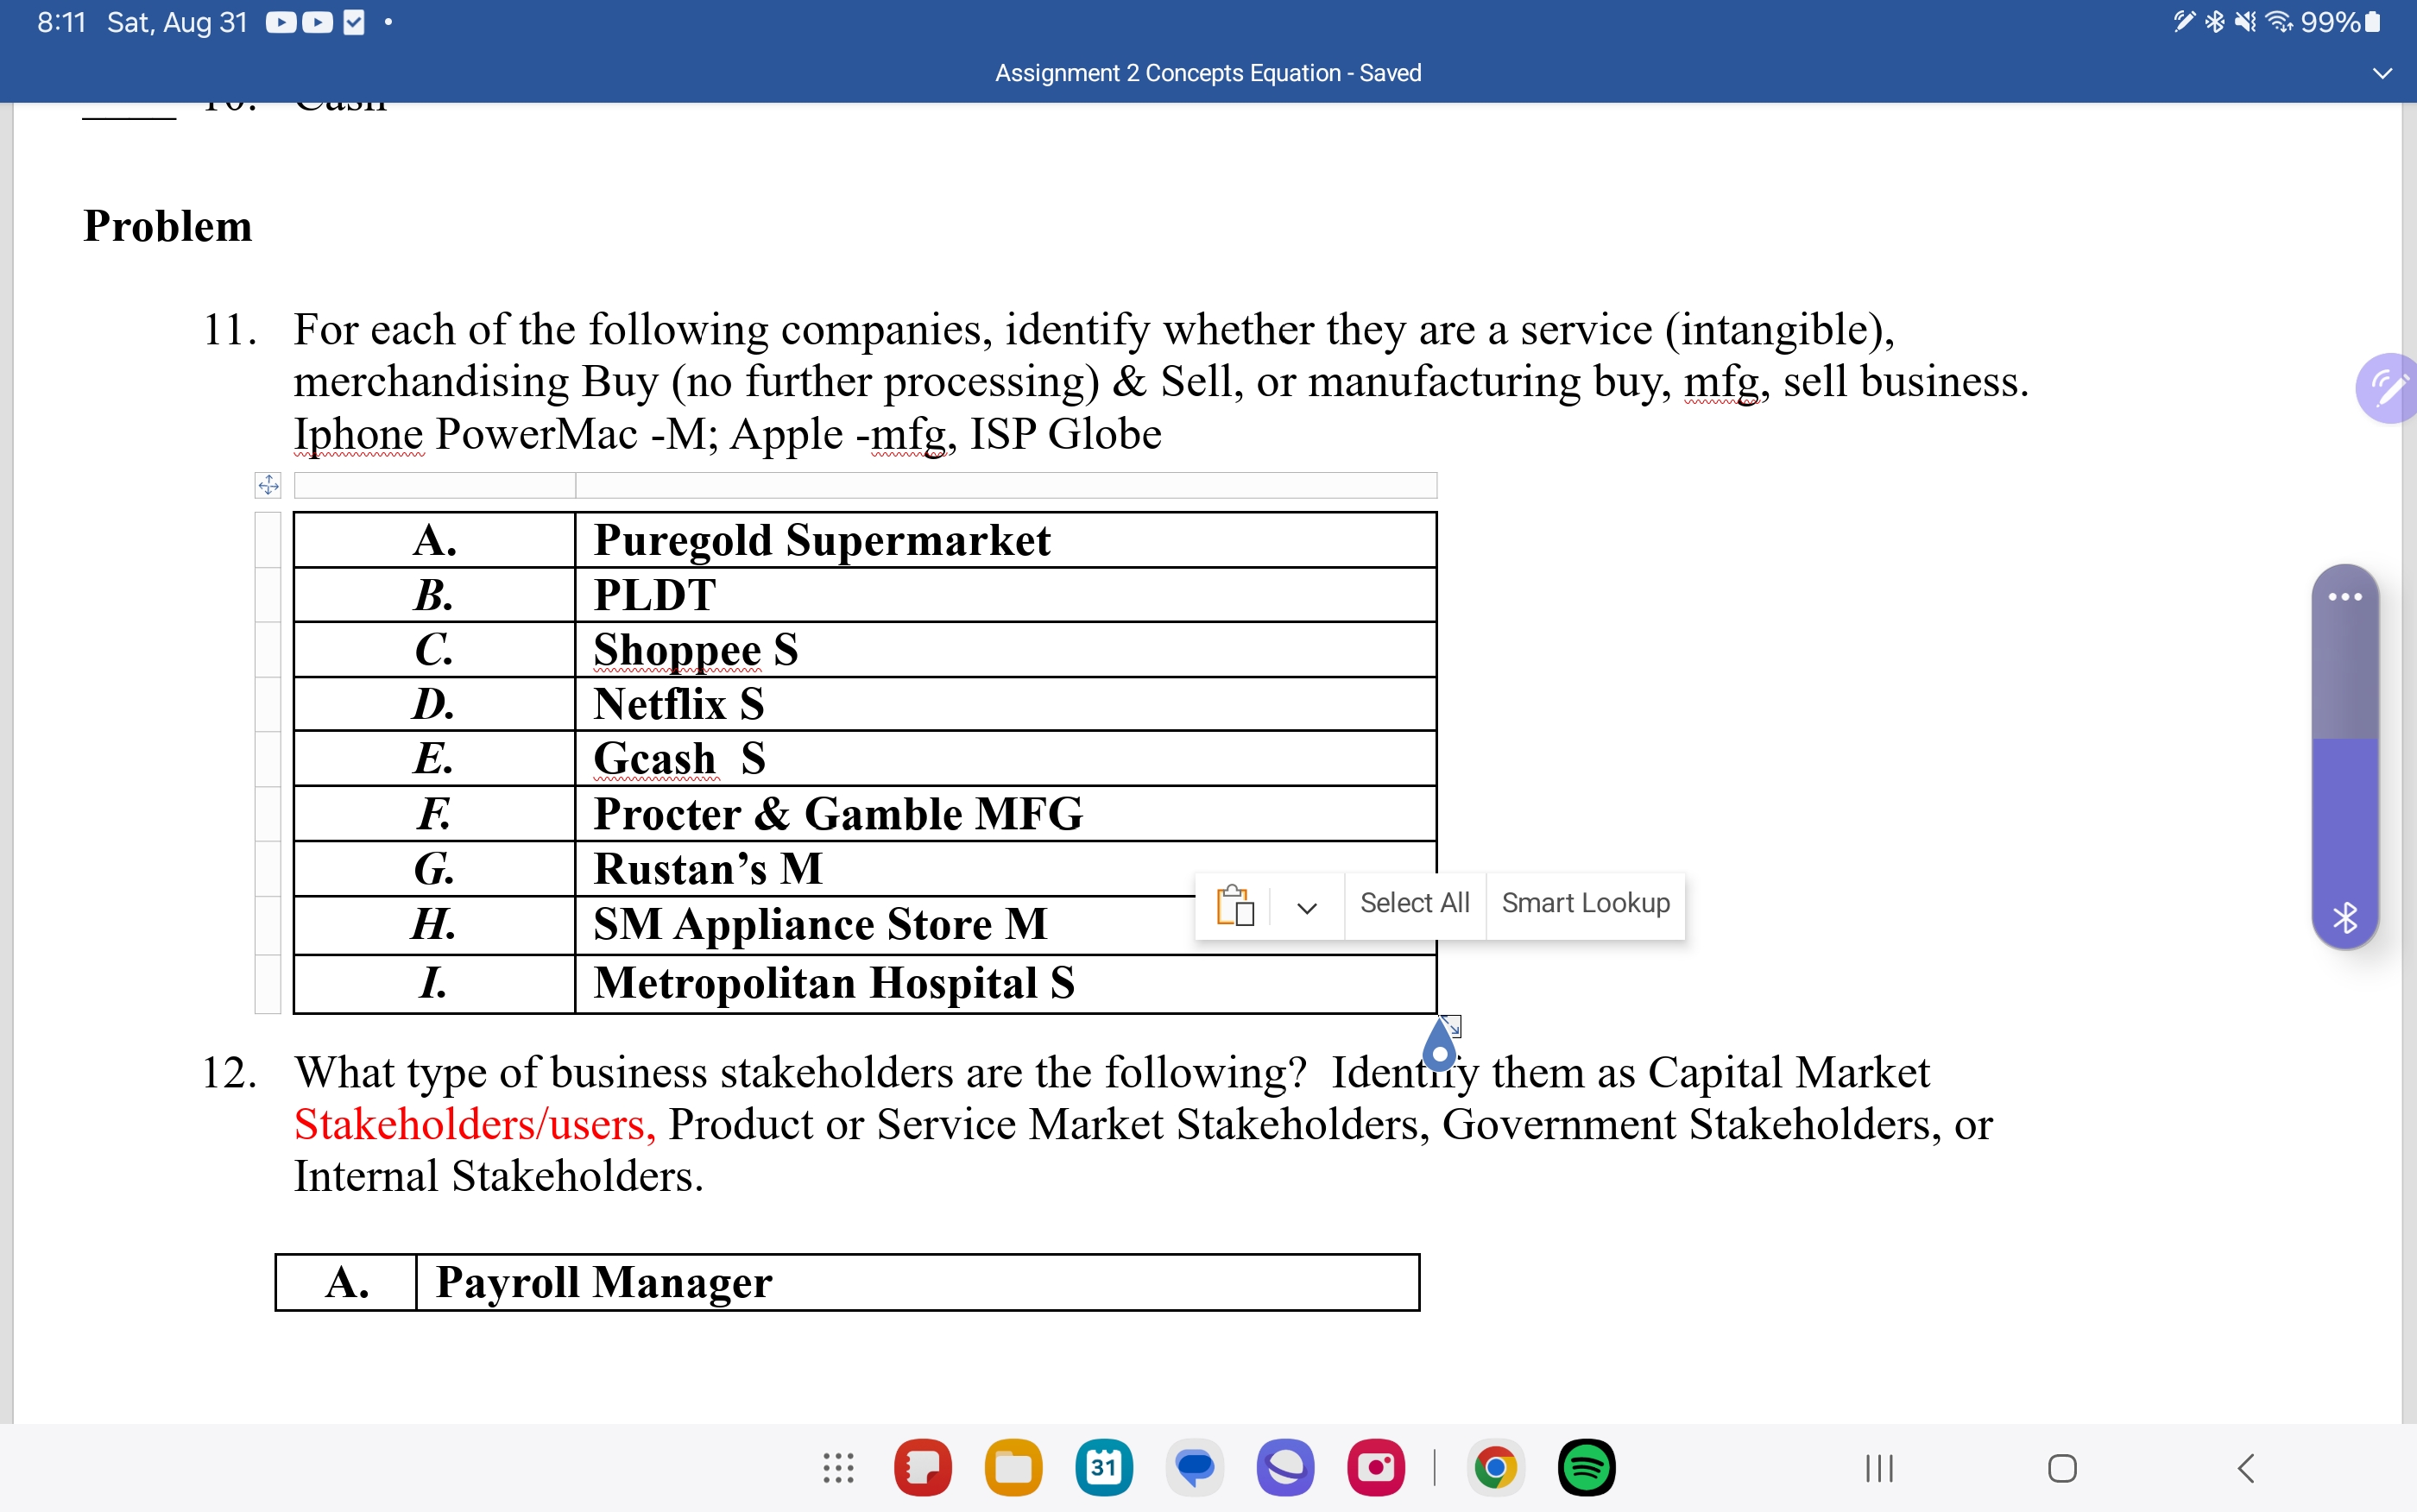Choose Select All in popup menu

[1414, 903]
